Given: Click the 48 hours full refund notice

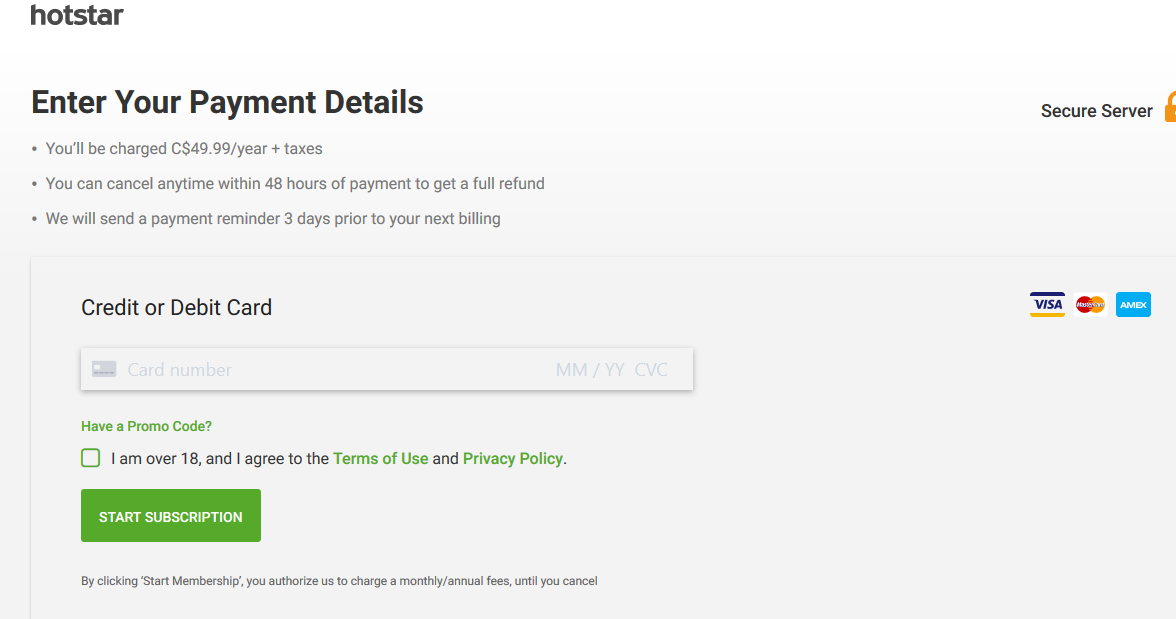Looking at the screenshot, I should 295,184.
